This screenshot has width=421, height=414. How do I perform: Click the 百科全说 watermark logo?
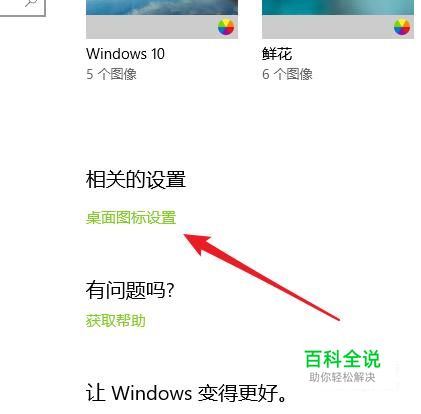click(343, 359)
